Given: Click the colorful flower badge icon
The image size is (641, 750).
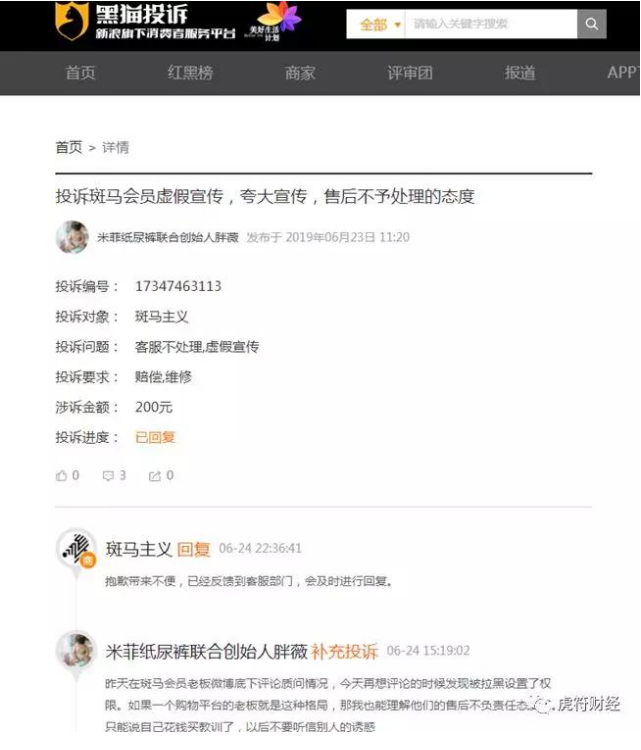Looking at the screenshot, I should tap(280, 19).
